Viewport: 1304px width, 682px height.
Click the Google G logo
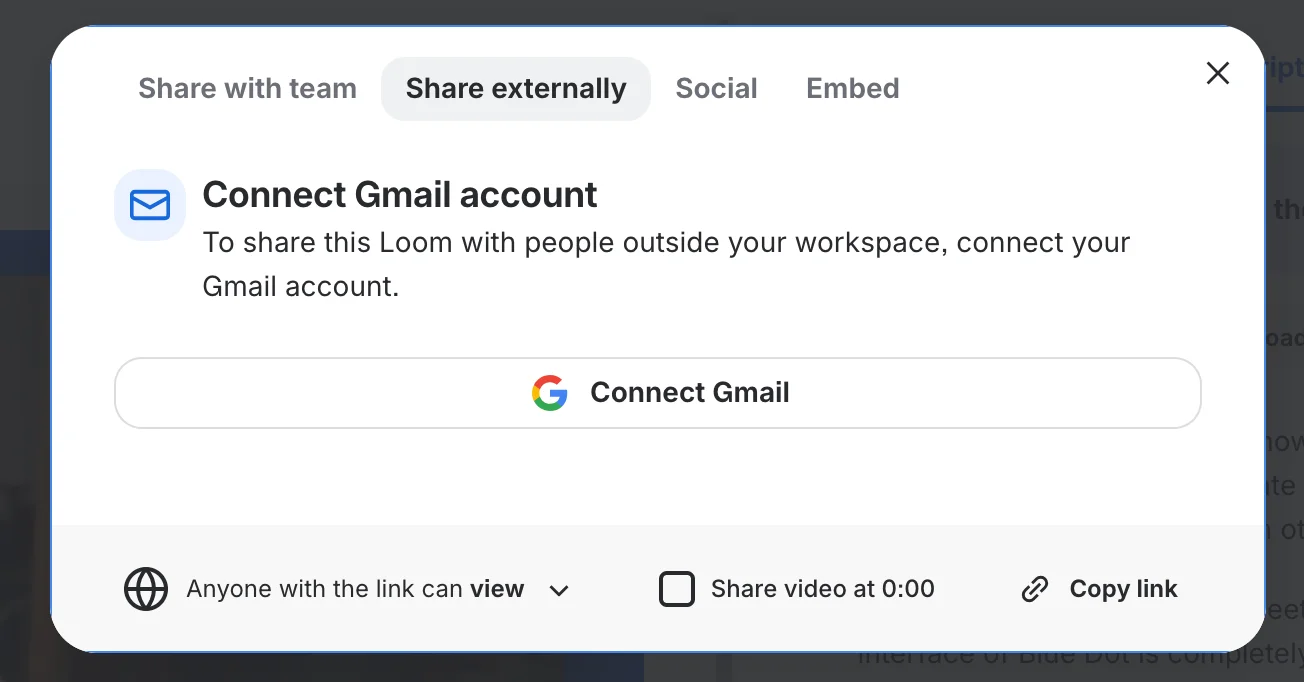pyautogui.click(x=549, y=393)
